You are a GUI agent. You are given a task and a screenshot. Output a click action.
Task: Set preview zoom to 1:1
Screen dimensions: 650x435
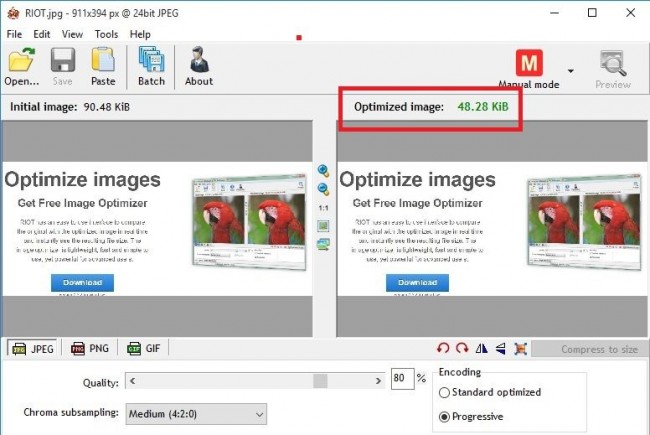(324, 207)
